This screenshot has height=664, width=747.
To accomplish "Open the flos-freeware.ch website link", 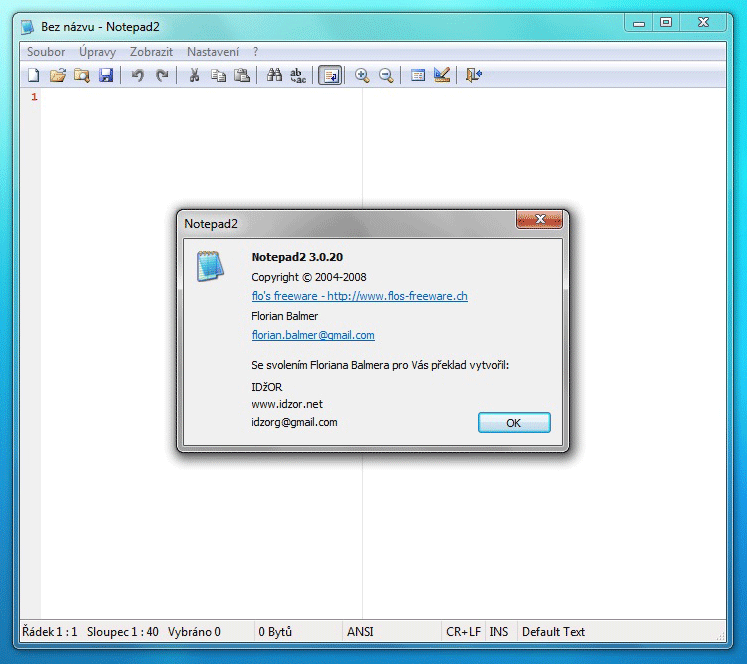I will coord(359,296).
